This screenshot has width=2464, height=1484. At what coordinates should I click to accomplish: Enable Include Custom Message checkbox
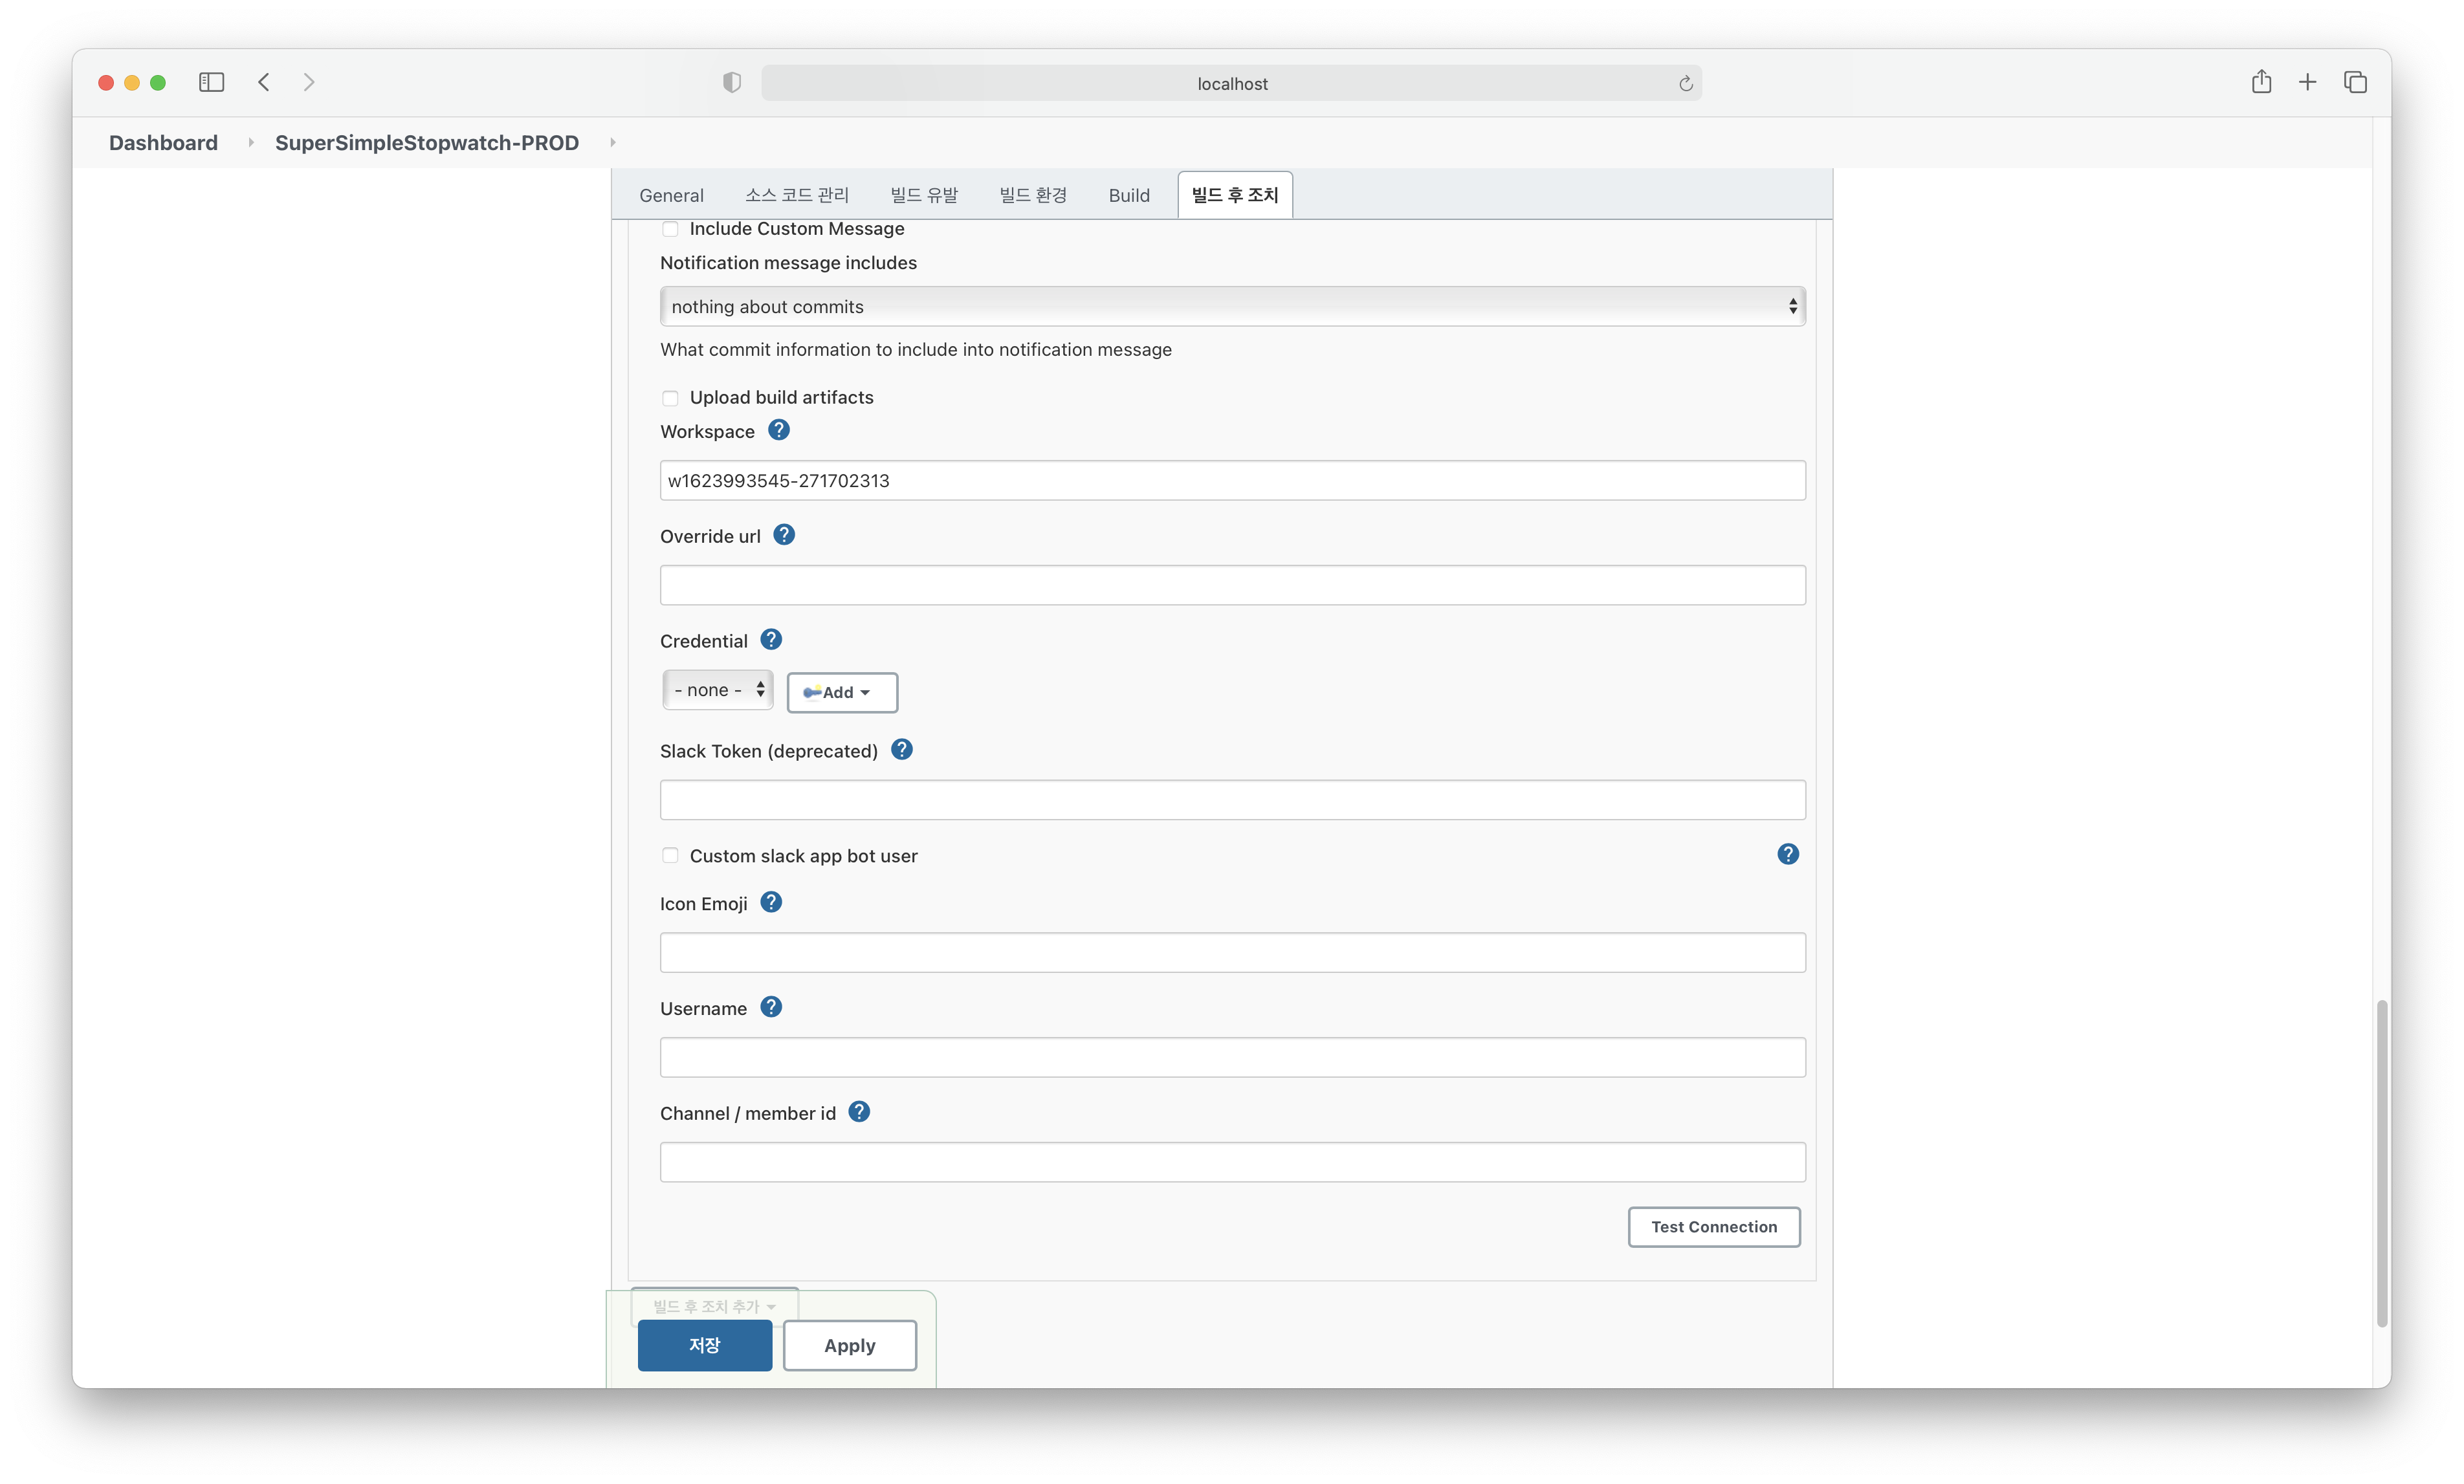pyautogui.click(x=670, y=229)
